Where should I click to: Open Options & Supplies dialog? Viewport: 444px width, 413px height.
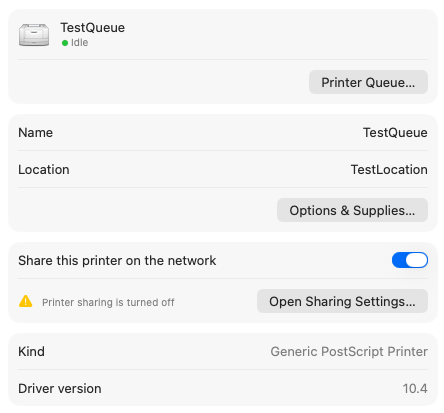click(352, 210)
